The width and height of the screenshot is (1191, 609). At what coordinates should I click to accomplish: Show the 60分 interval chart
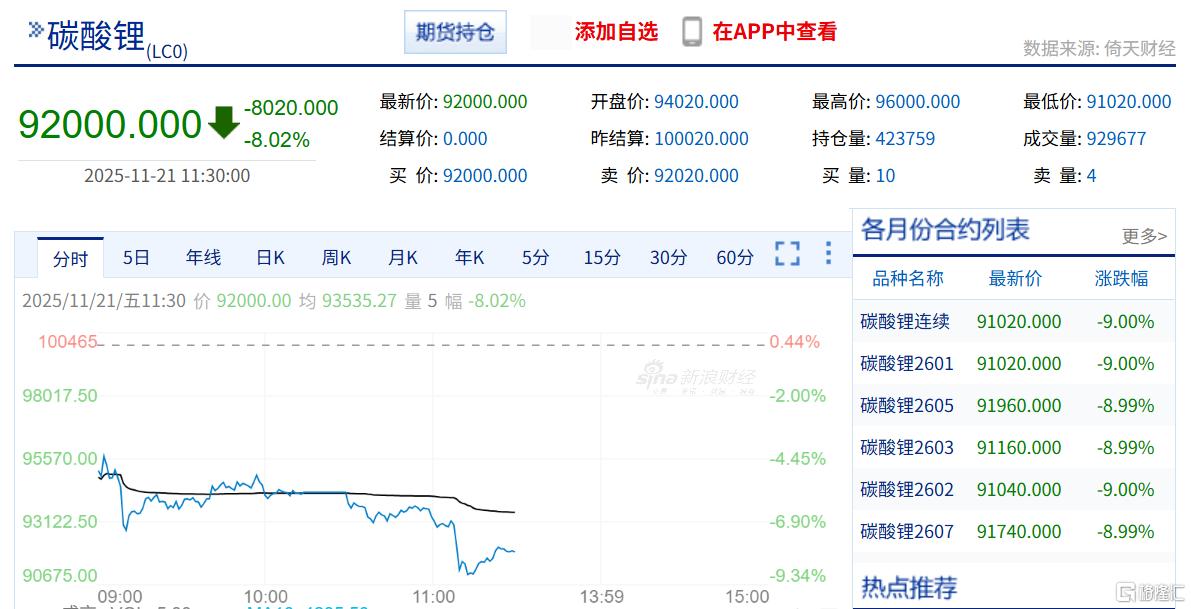point(735,257)
